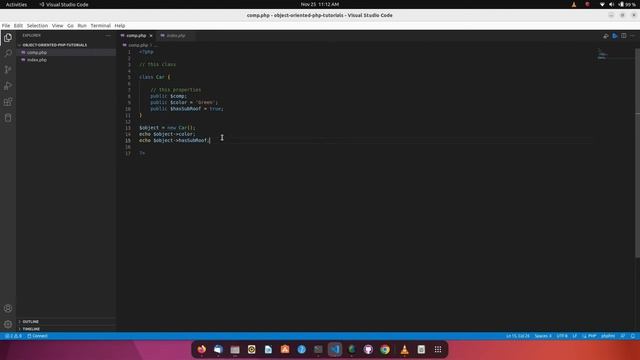The height and width of the screenshot is (360, 640).
Task: Expand the Timeline panel
Action: [x=31, y=329]
